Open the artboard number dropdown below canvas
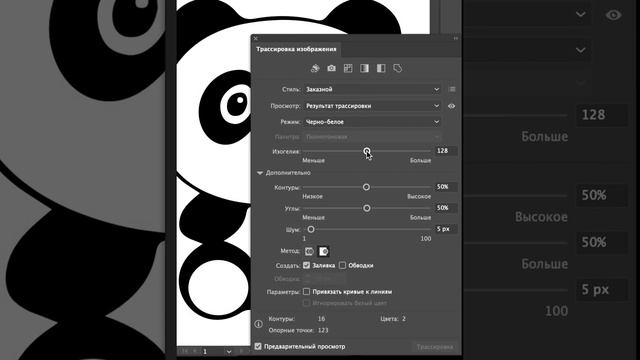The width and height of the screenshot is (640, 360). coord(229,351)
